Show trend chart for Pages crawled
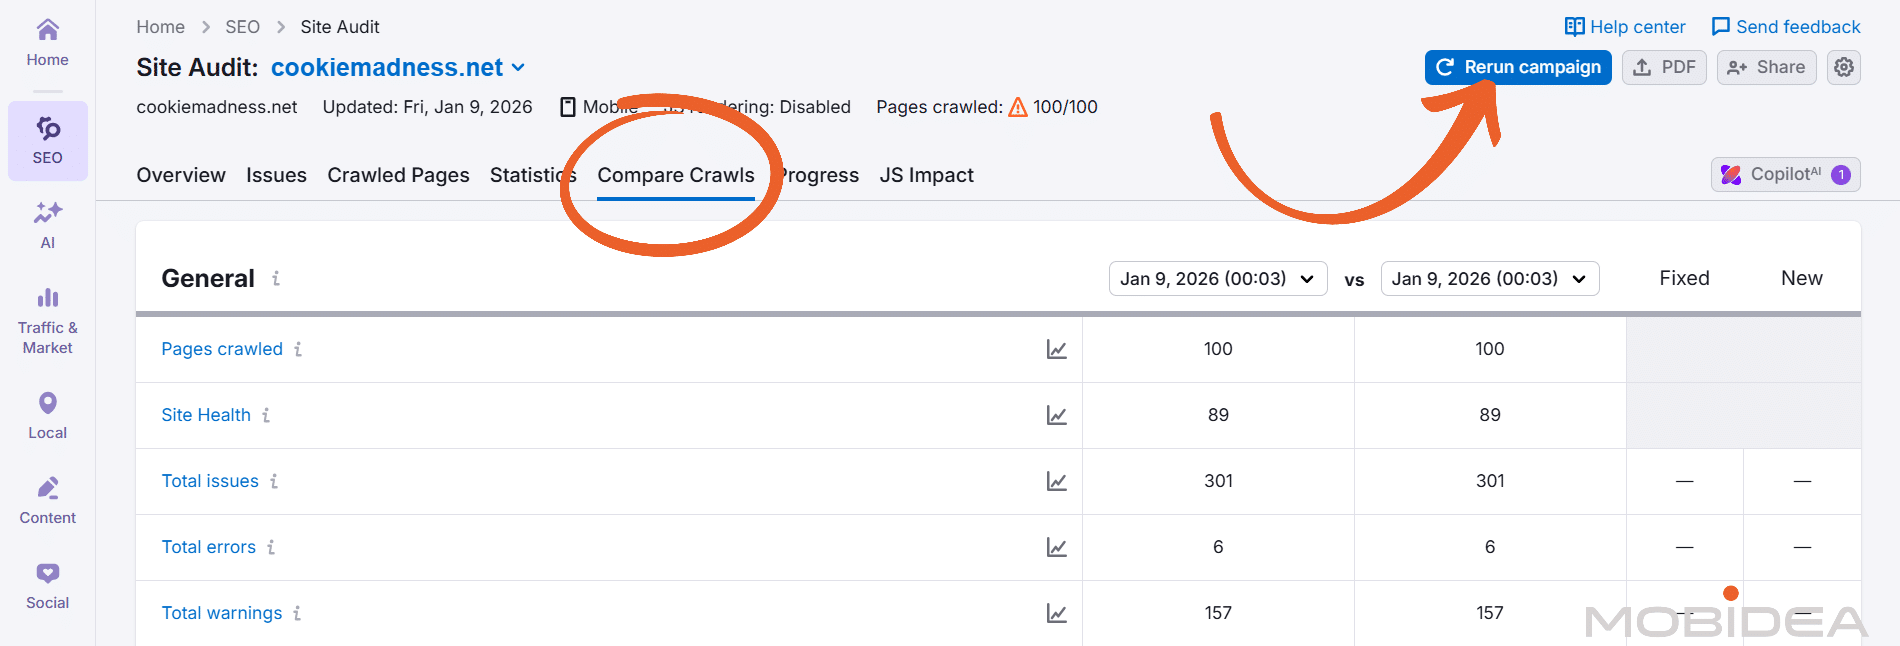Screen dimensions: 1900x646 1056,349
